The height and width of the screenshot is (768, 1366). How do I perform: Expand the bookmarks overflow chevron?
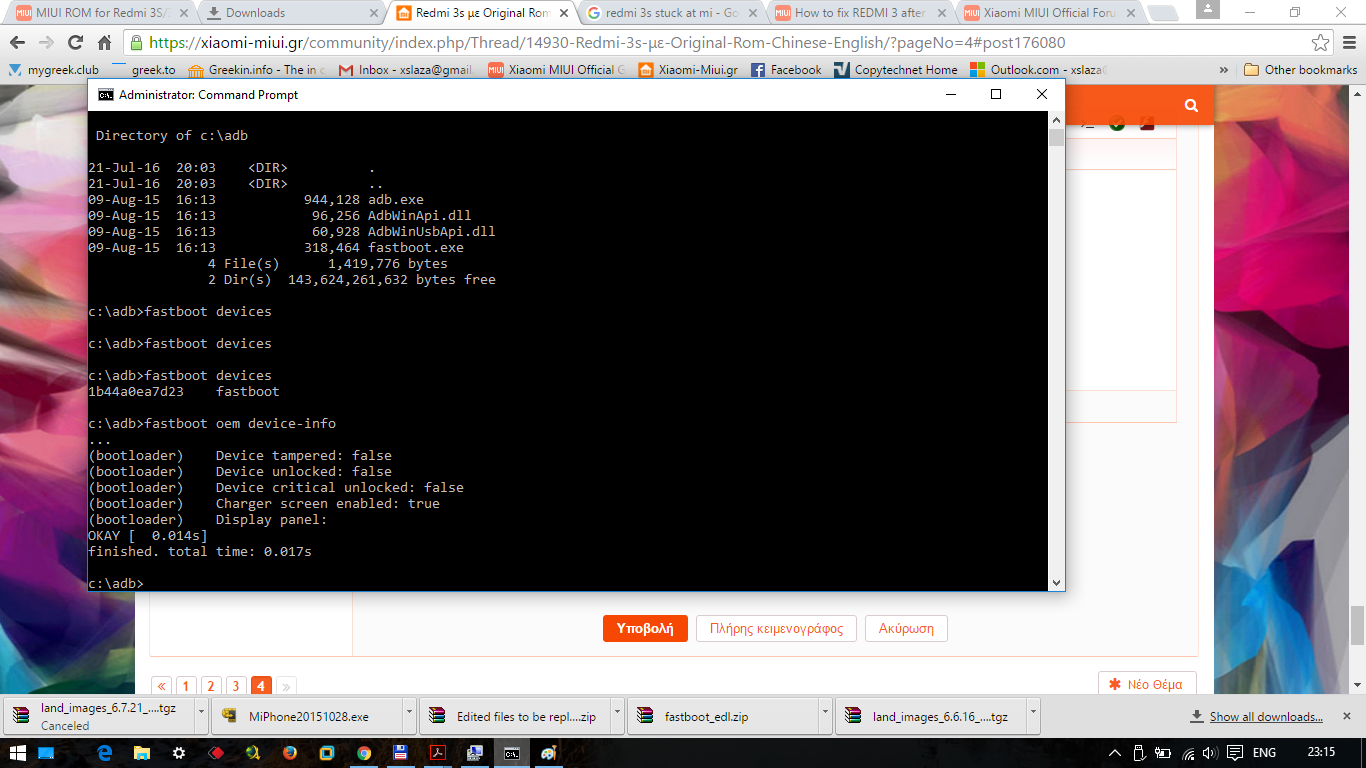[1224, 70]
